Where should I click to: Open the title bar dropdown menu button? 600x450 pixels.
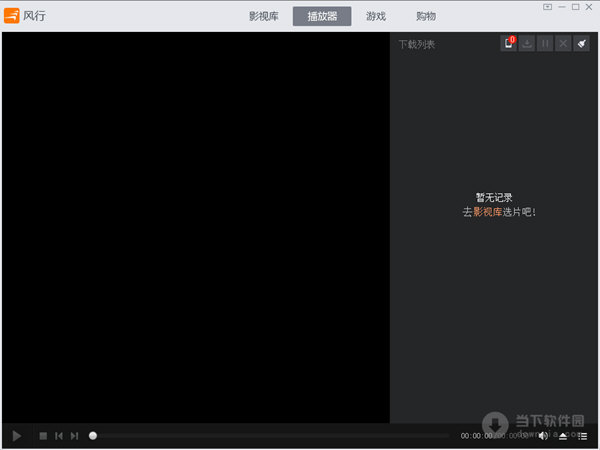tap(548, 7)
